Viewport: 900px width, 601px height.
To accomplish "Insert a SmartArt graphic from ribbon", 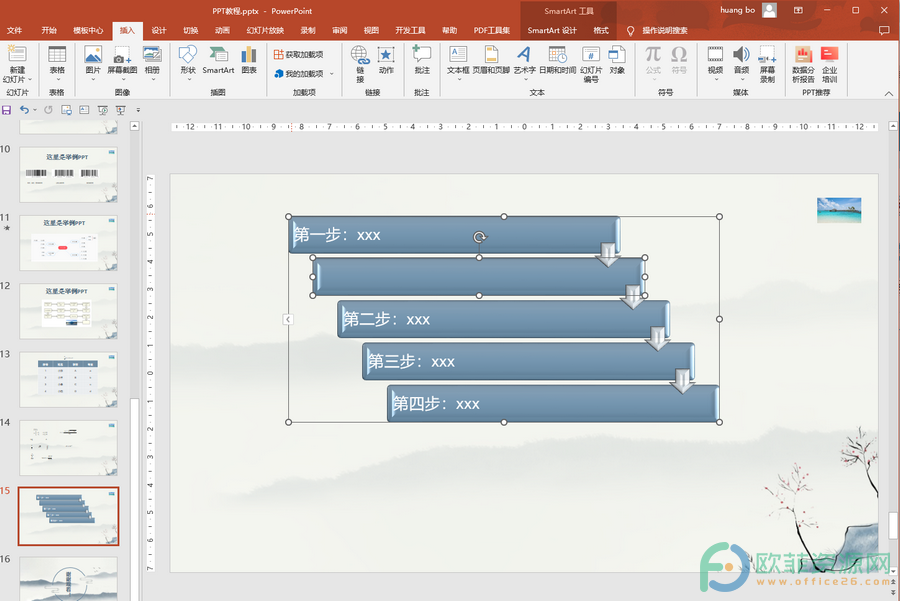I will click(x=218, y=60).
